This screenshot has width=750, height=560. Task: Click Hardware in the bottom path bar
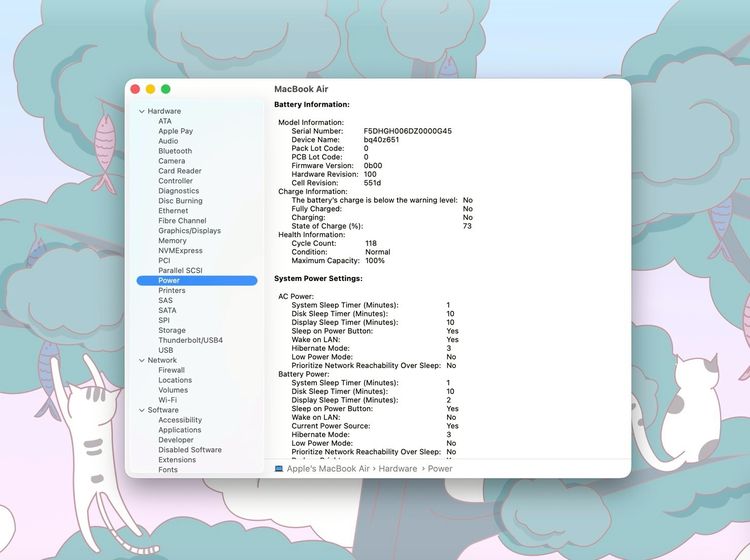(397, 468)
